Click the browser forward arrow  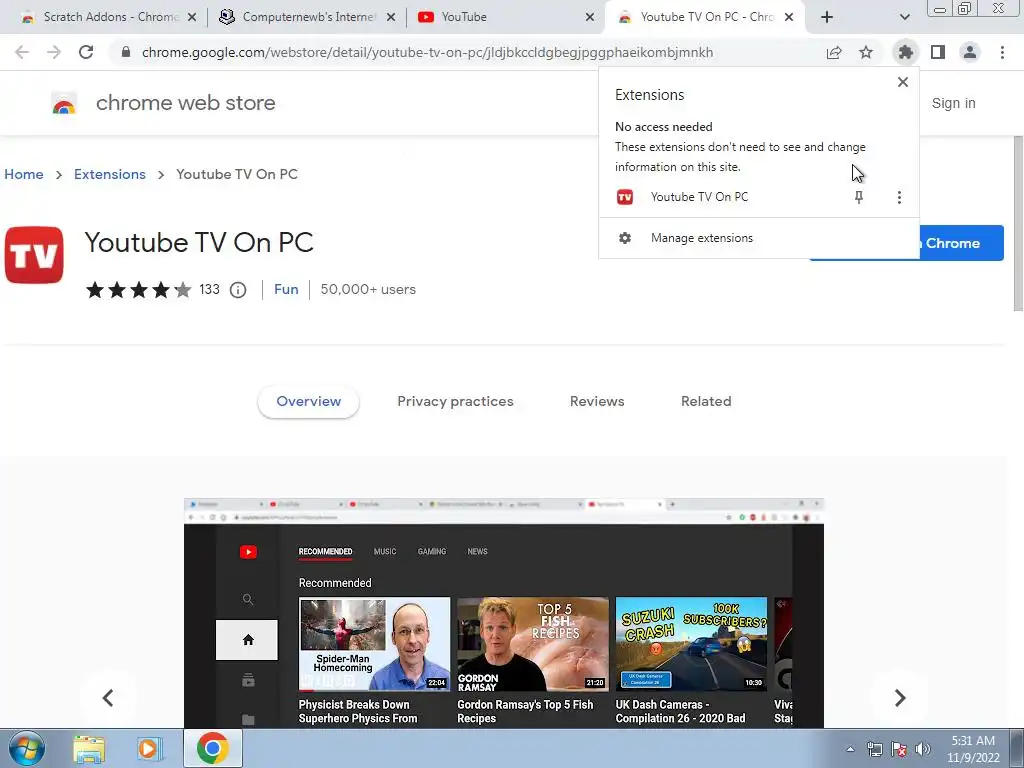tap(54, 52)
